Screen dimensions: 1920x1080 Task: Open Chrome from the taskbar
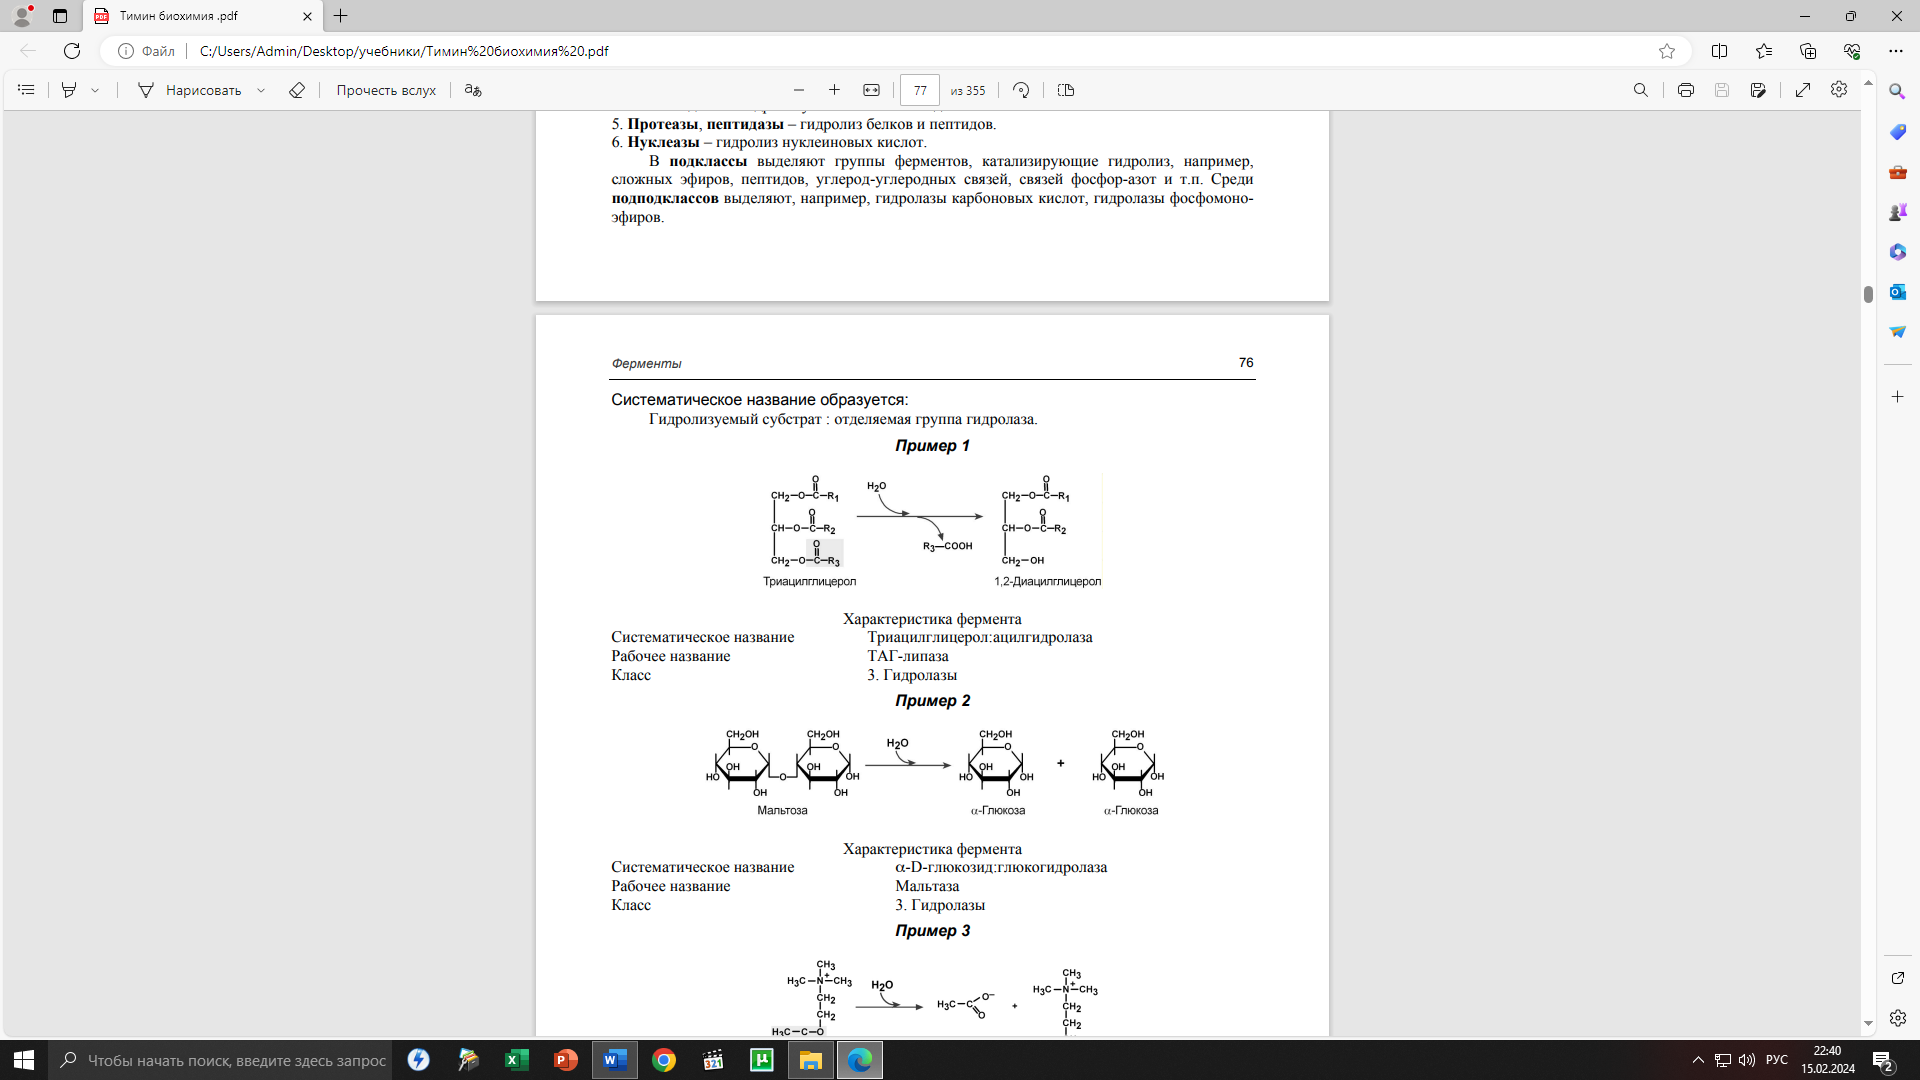pos(664,1060)
